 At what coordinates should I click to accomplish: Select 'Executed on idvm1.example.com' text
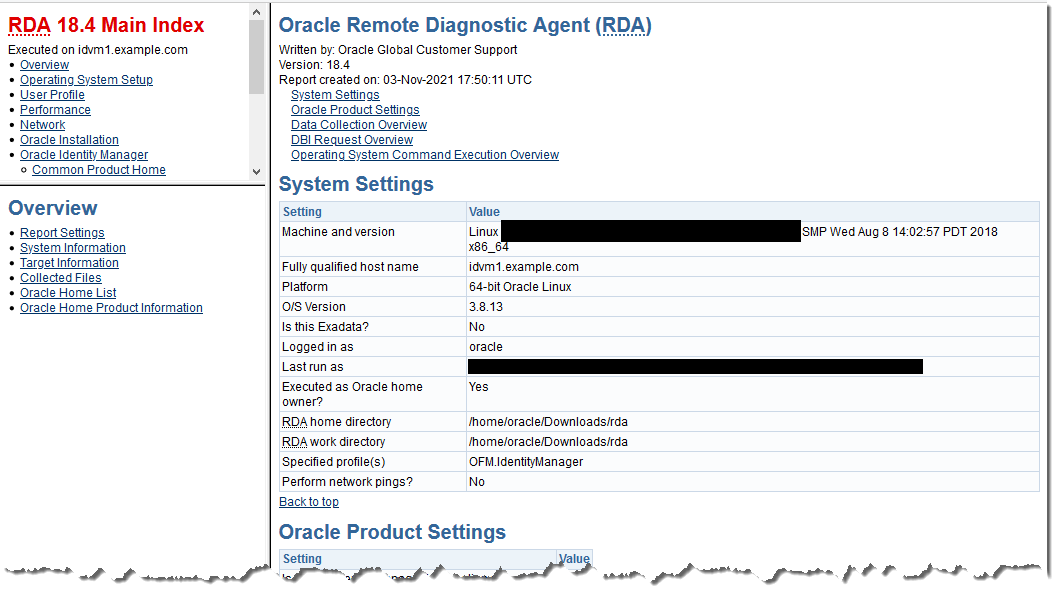[x=98, y=50]
